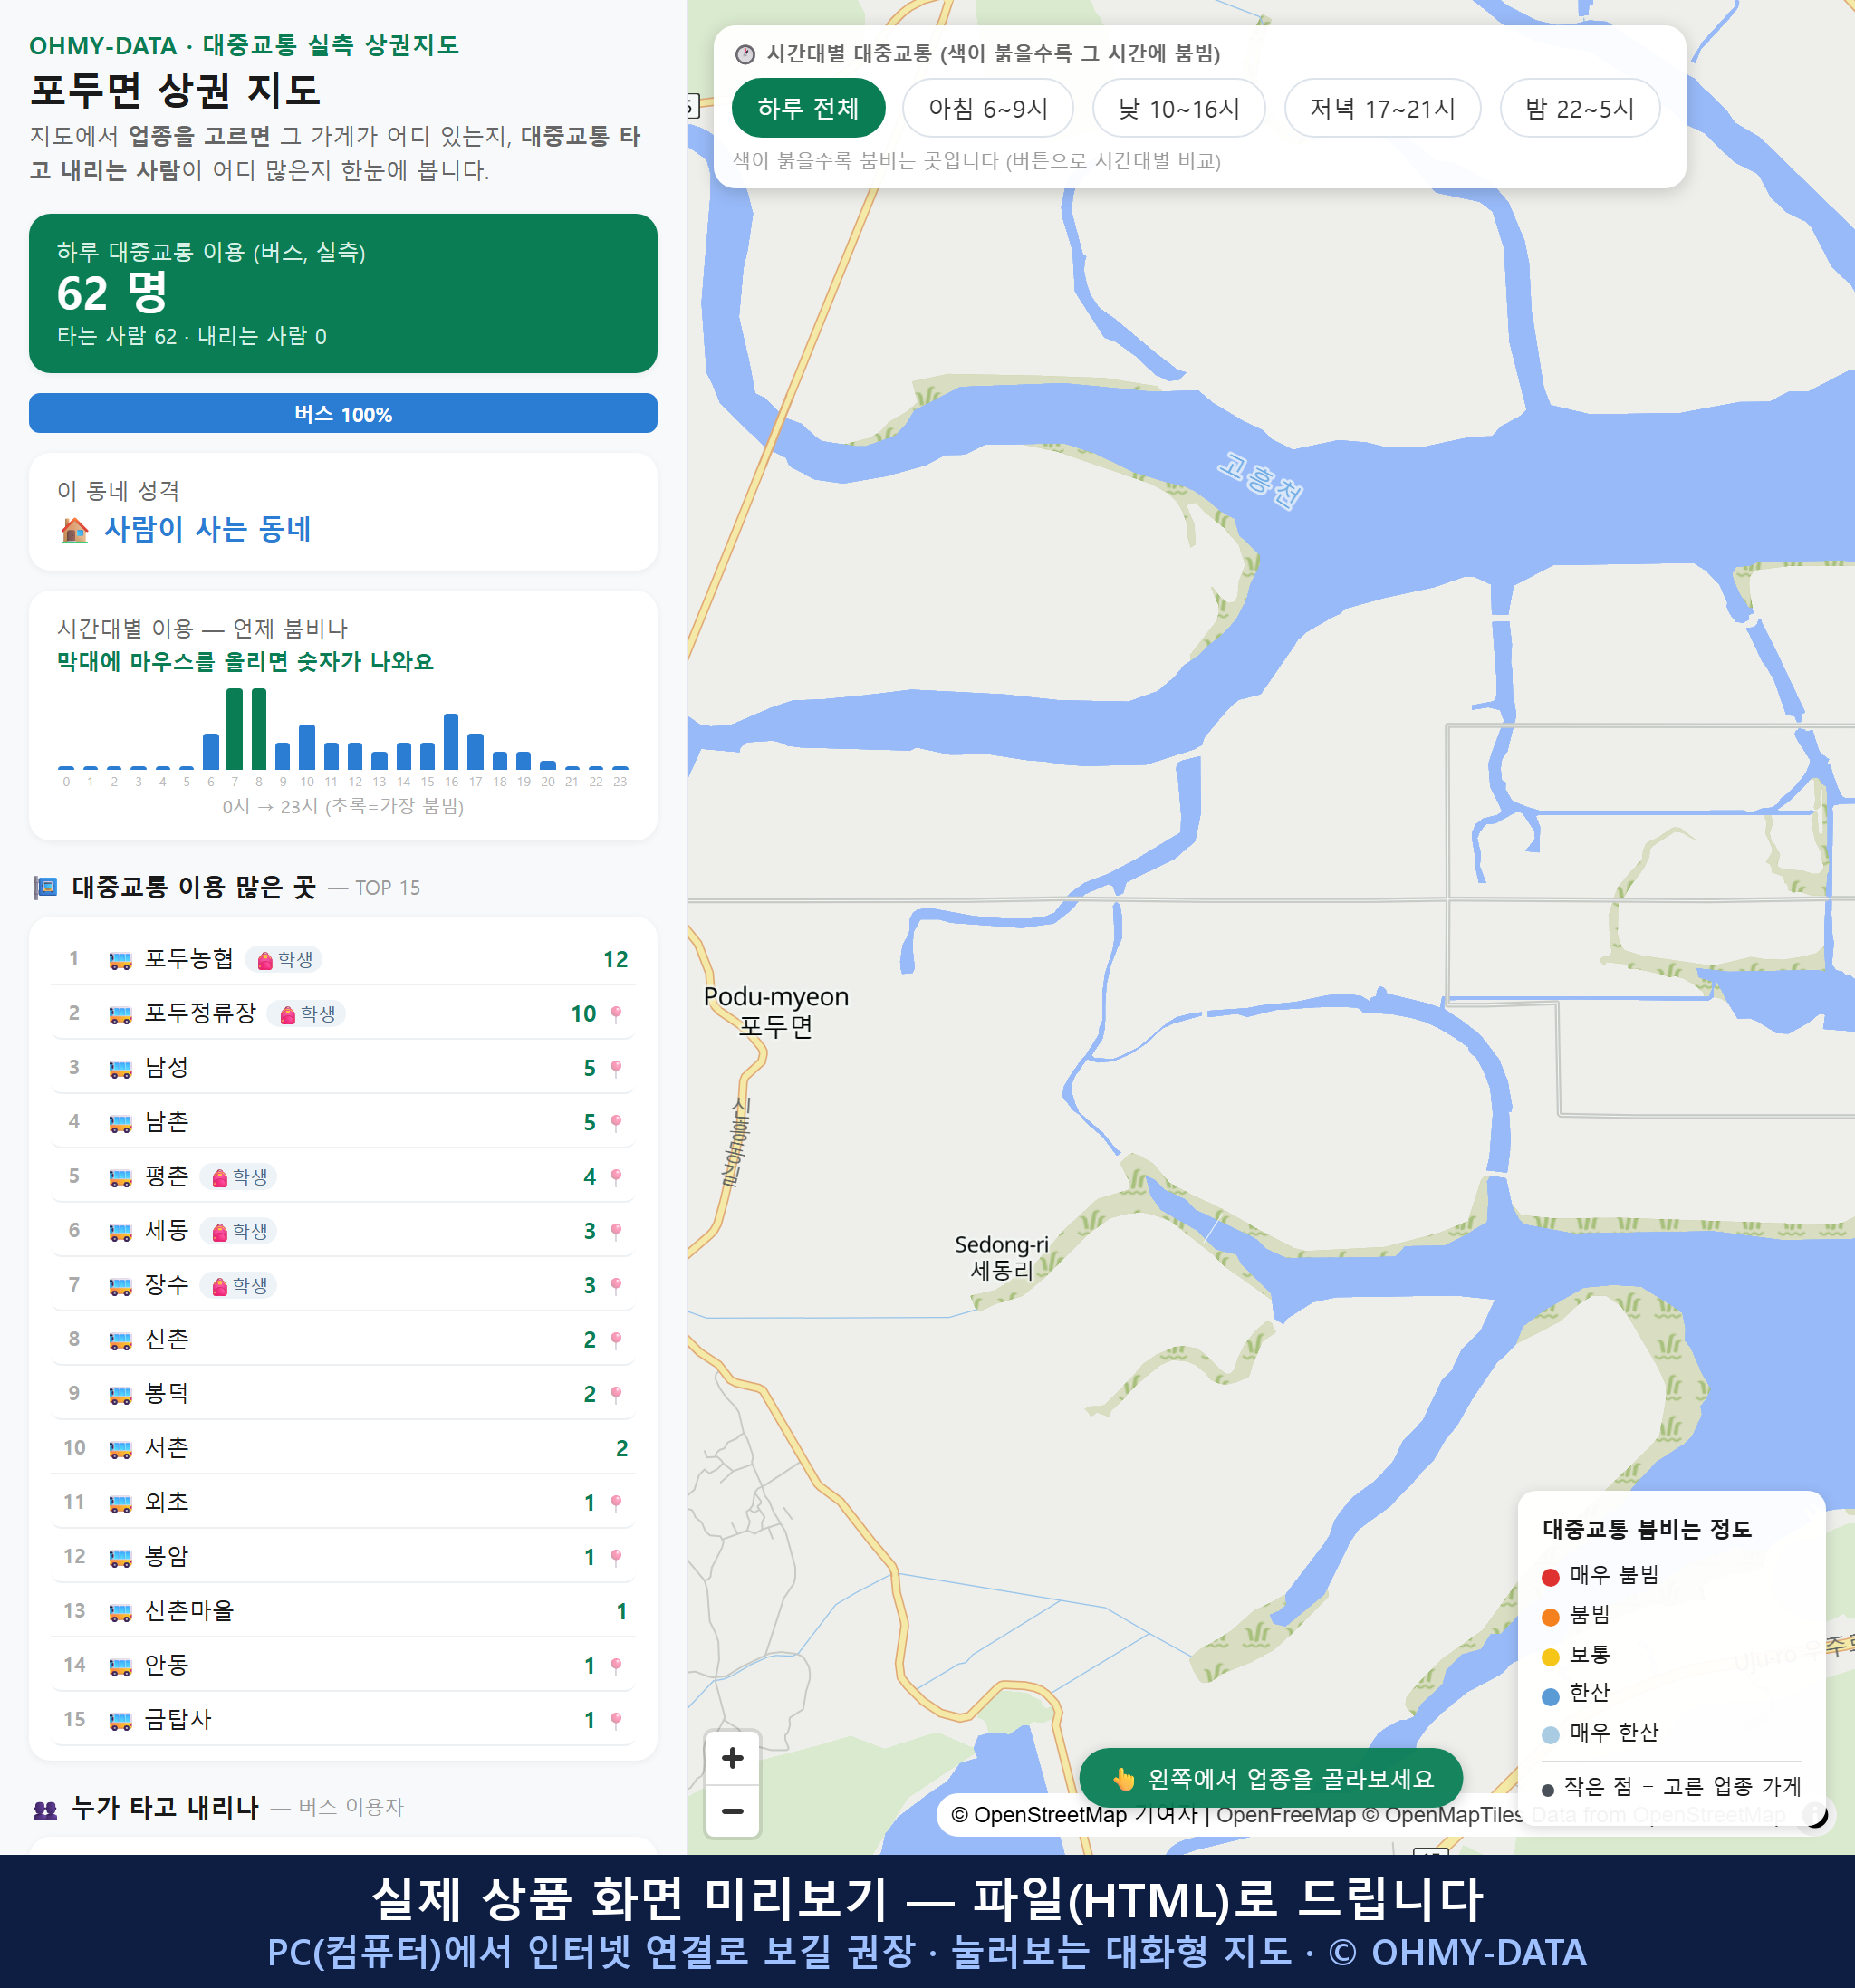This screenshot has width=1855, height=1988.
Task: Click the 버스 100% share bar
Action: tap(343, 414)
